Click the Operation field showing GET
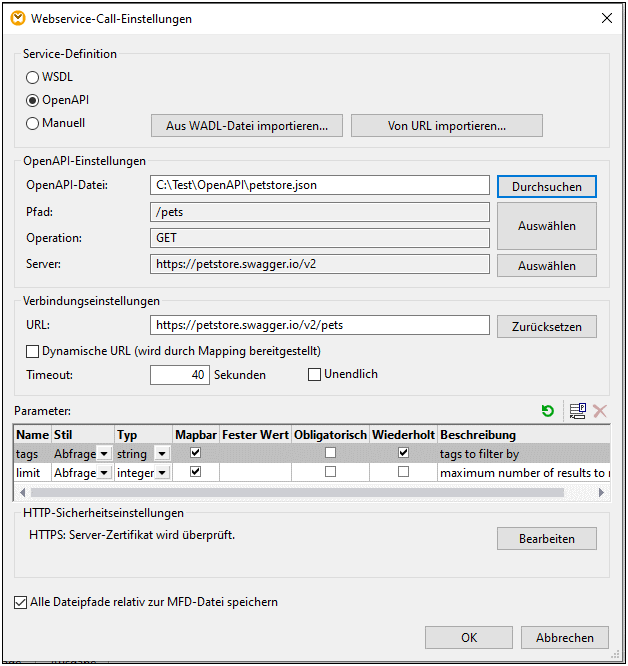Image resolution: width=628 pixels, height=666 pixels. click(x=320, y=238)
